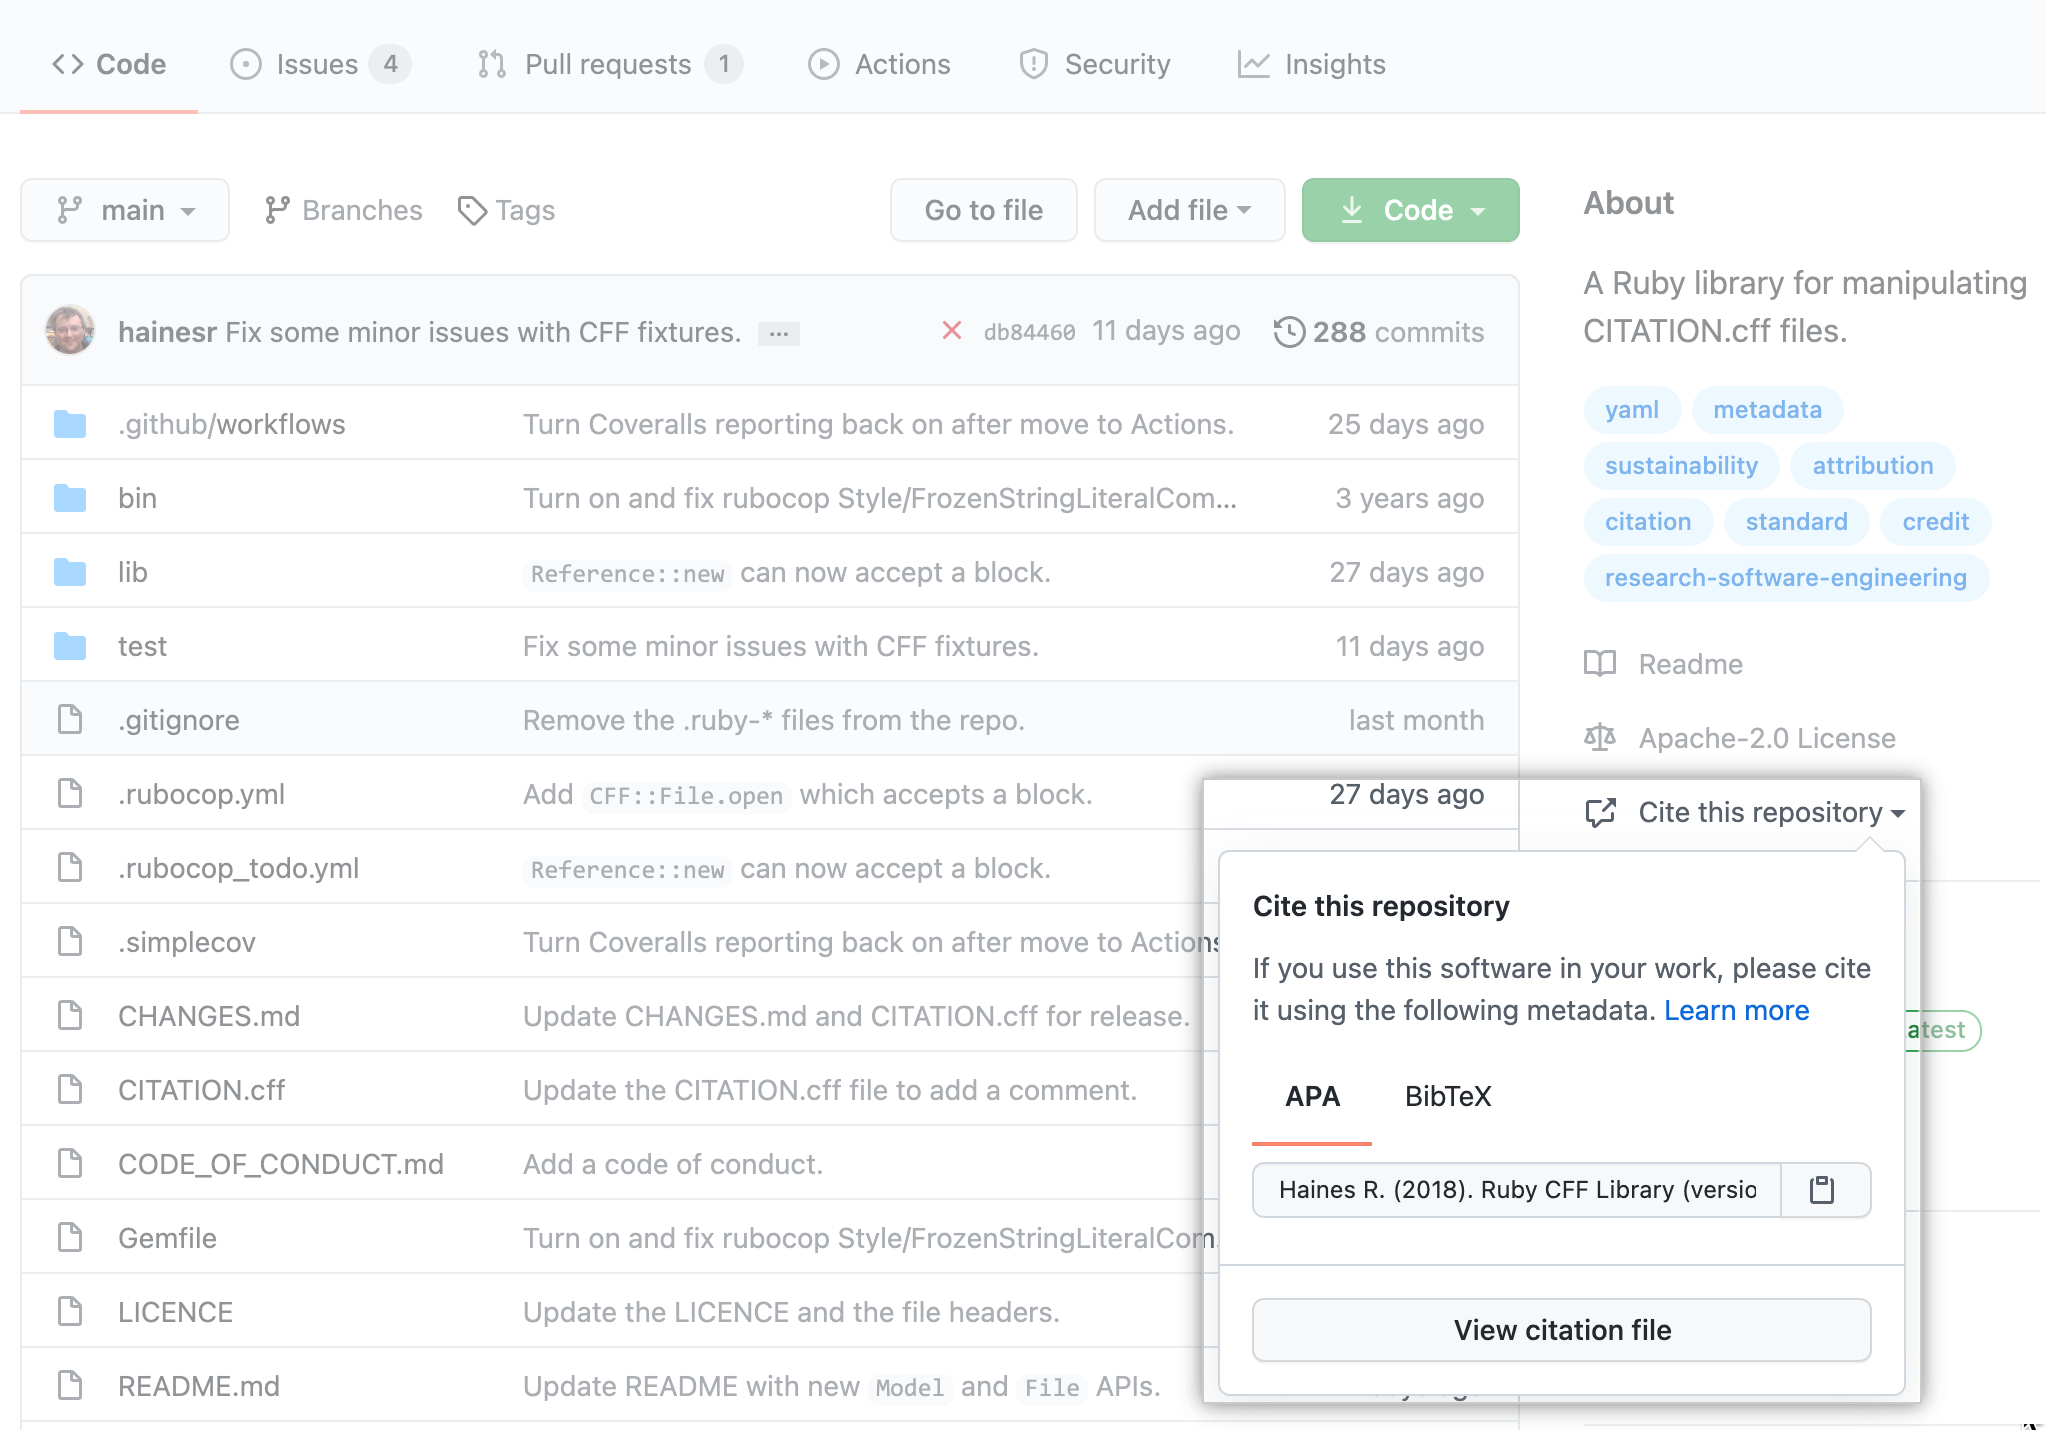This screenshot has width=2046, height=1430.
Task: Toggle the research-software-engineering topic tag
Action: (x=1785, y=578)
